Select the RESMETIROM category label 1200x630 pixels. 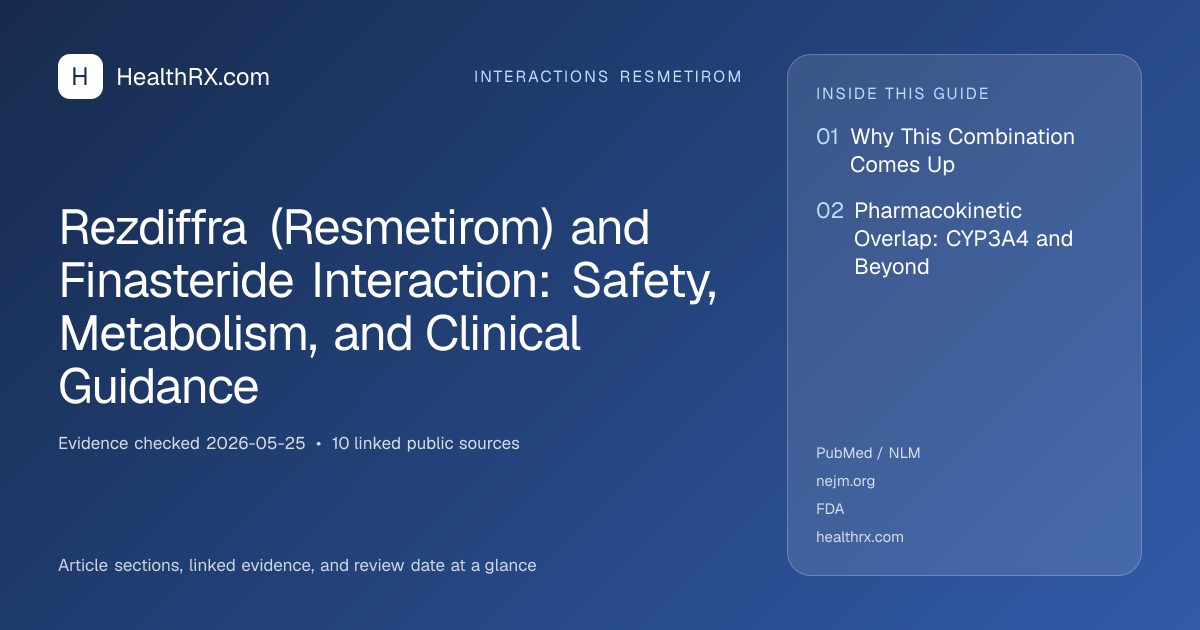[x=681, y=77]
